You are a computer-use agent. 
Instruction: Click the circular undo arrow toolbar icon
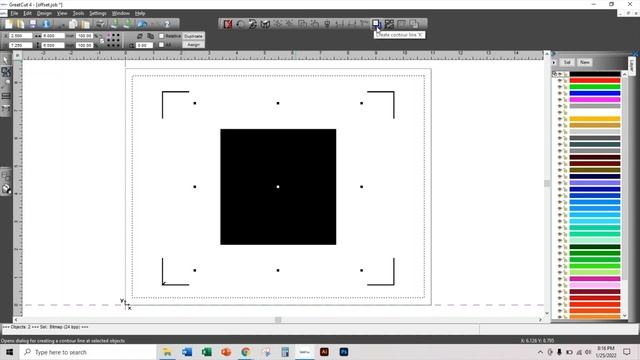coord(240,24)
